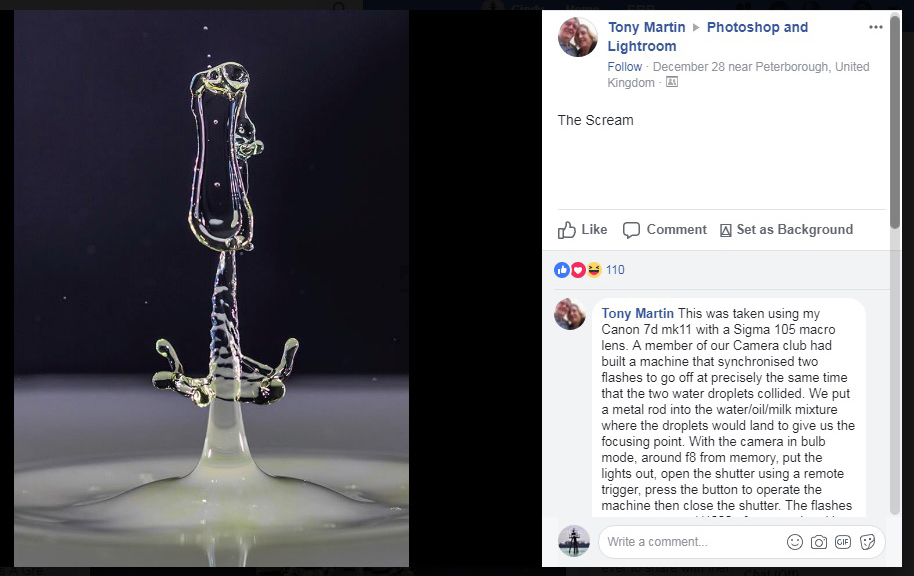
Task: Click the commenter avatar beside Tony Martin's comment
Action: tap(571, 314)
